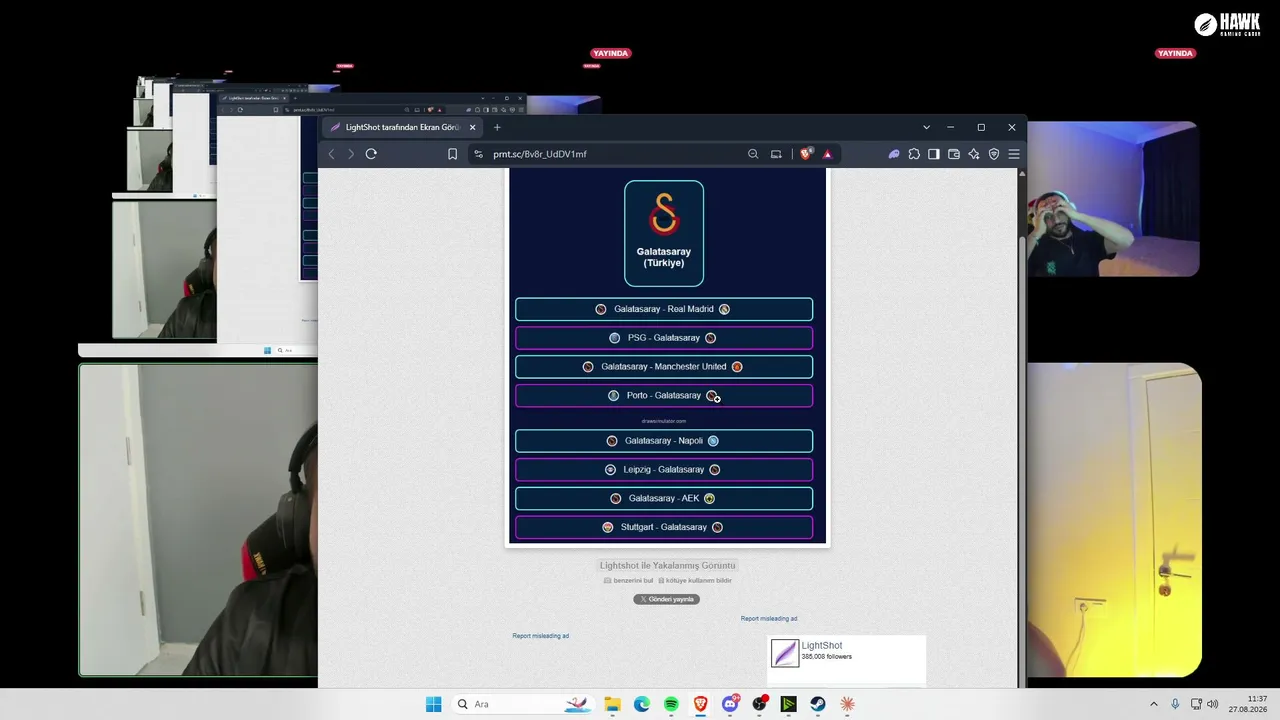The height and width of the screenshot is (720, 1280).
Task: Click the Galatasaray club crest card
Action: (664, 233)
